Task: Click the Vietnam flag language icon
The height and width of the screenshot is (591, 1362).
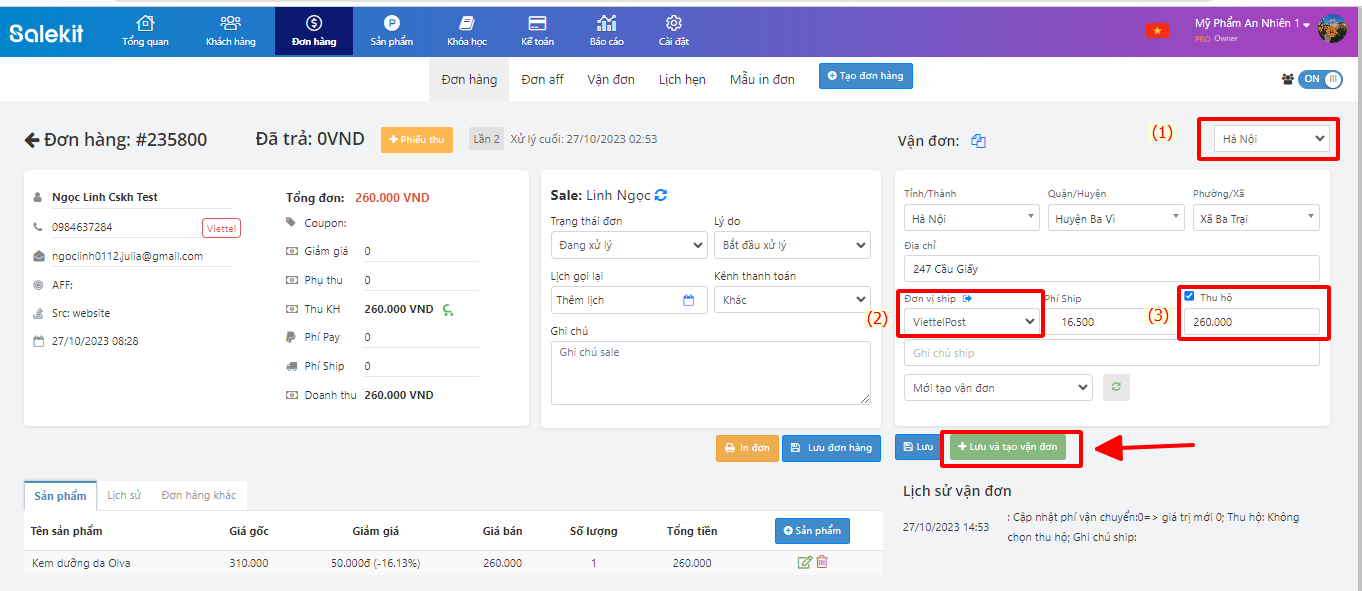Action: pos(1157,30)
